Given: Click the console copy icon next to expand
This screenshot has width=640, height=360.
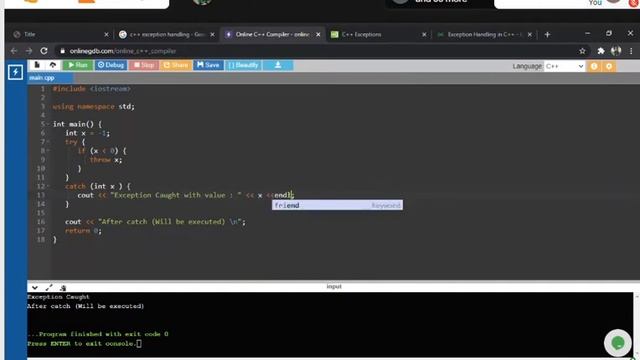Looking at the screenshot, I should pyautogui.click(x=63, y=287).
